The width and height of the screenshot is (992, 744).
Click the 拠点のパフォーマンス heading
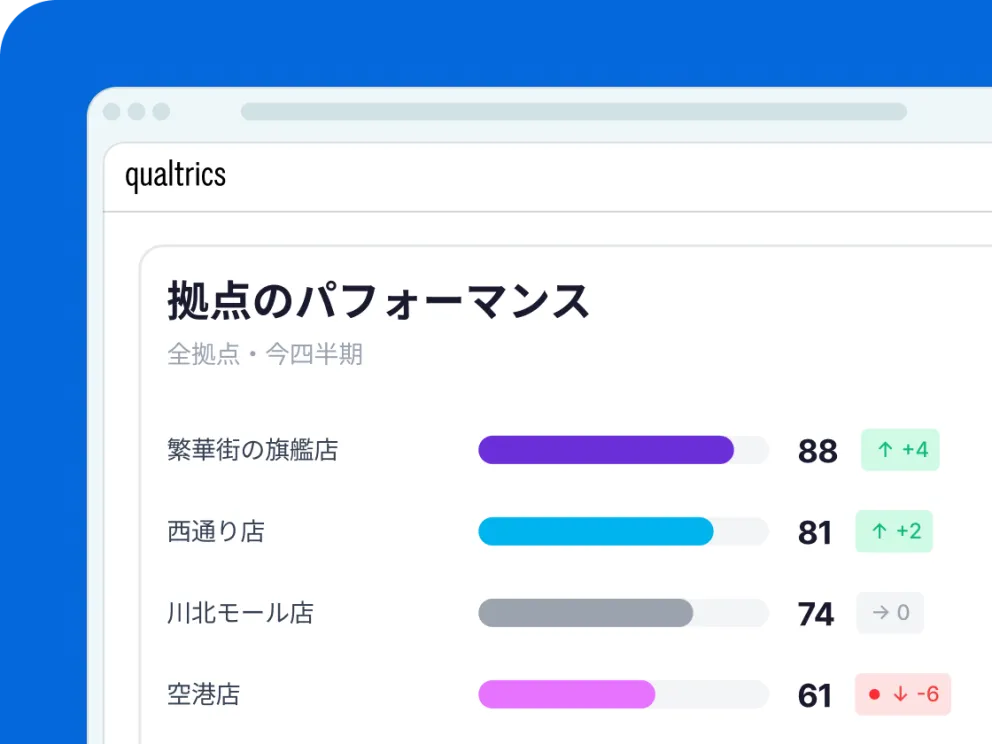378,301
